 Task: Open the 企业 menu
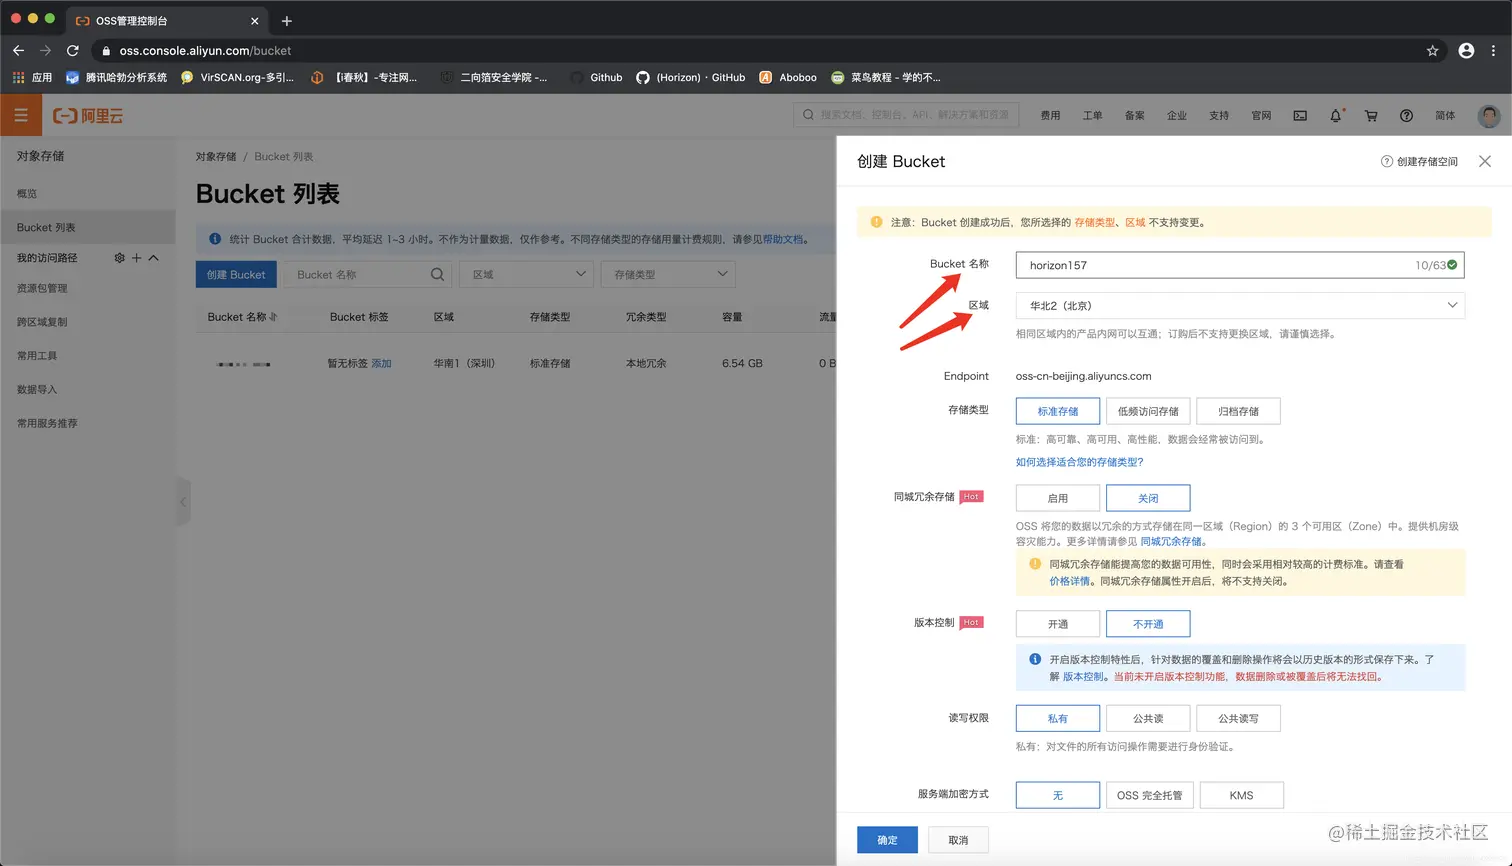pyautogui.click(x=1176, y=116)
